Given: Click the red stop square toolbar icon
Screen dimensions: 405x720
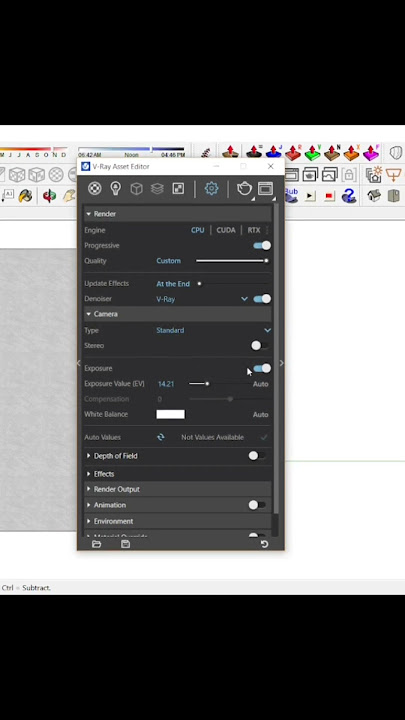Looking at the screenshot, I should 329,196.
